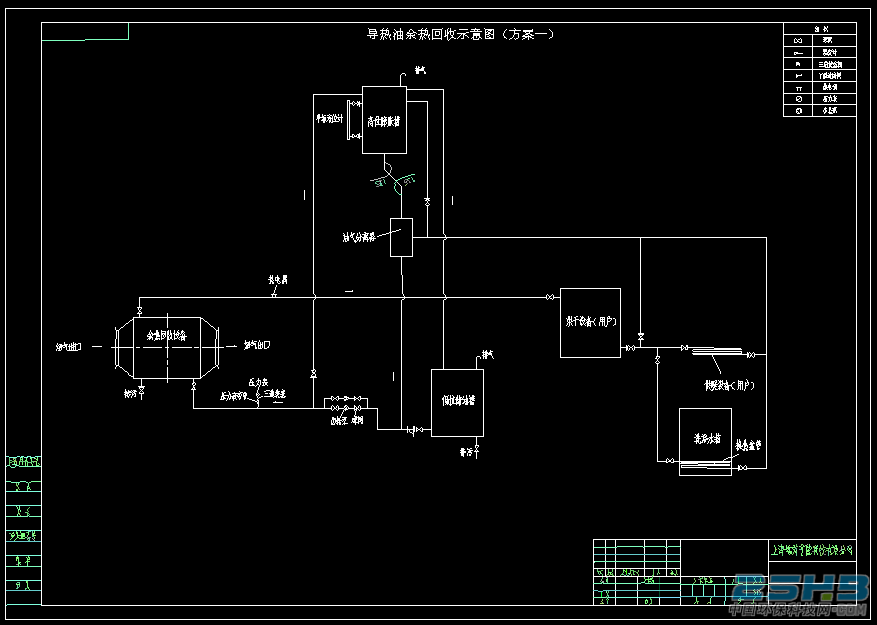
Task: Click the 换热盘管 heat exchange coil label
Action: [748, 445]
